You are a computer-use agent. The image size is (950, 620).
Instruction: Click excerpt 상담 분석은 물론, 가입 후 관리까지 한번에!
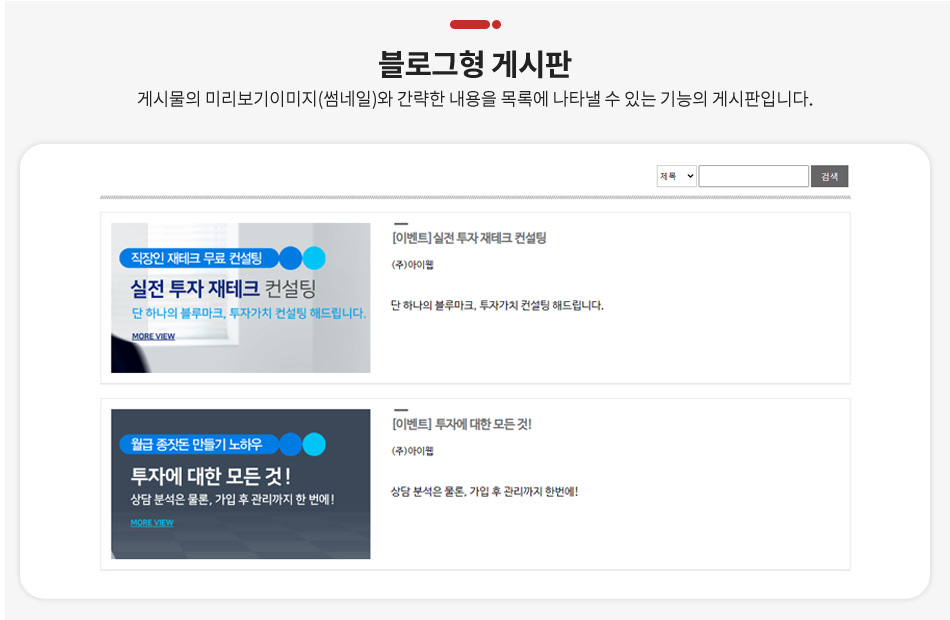coord(484,491)
